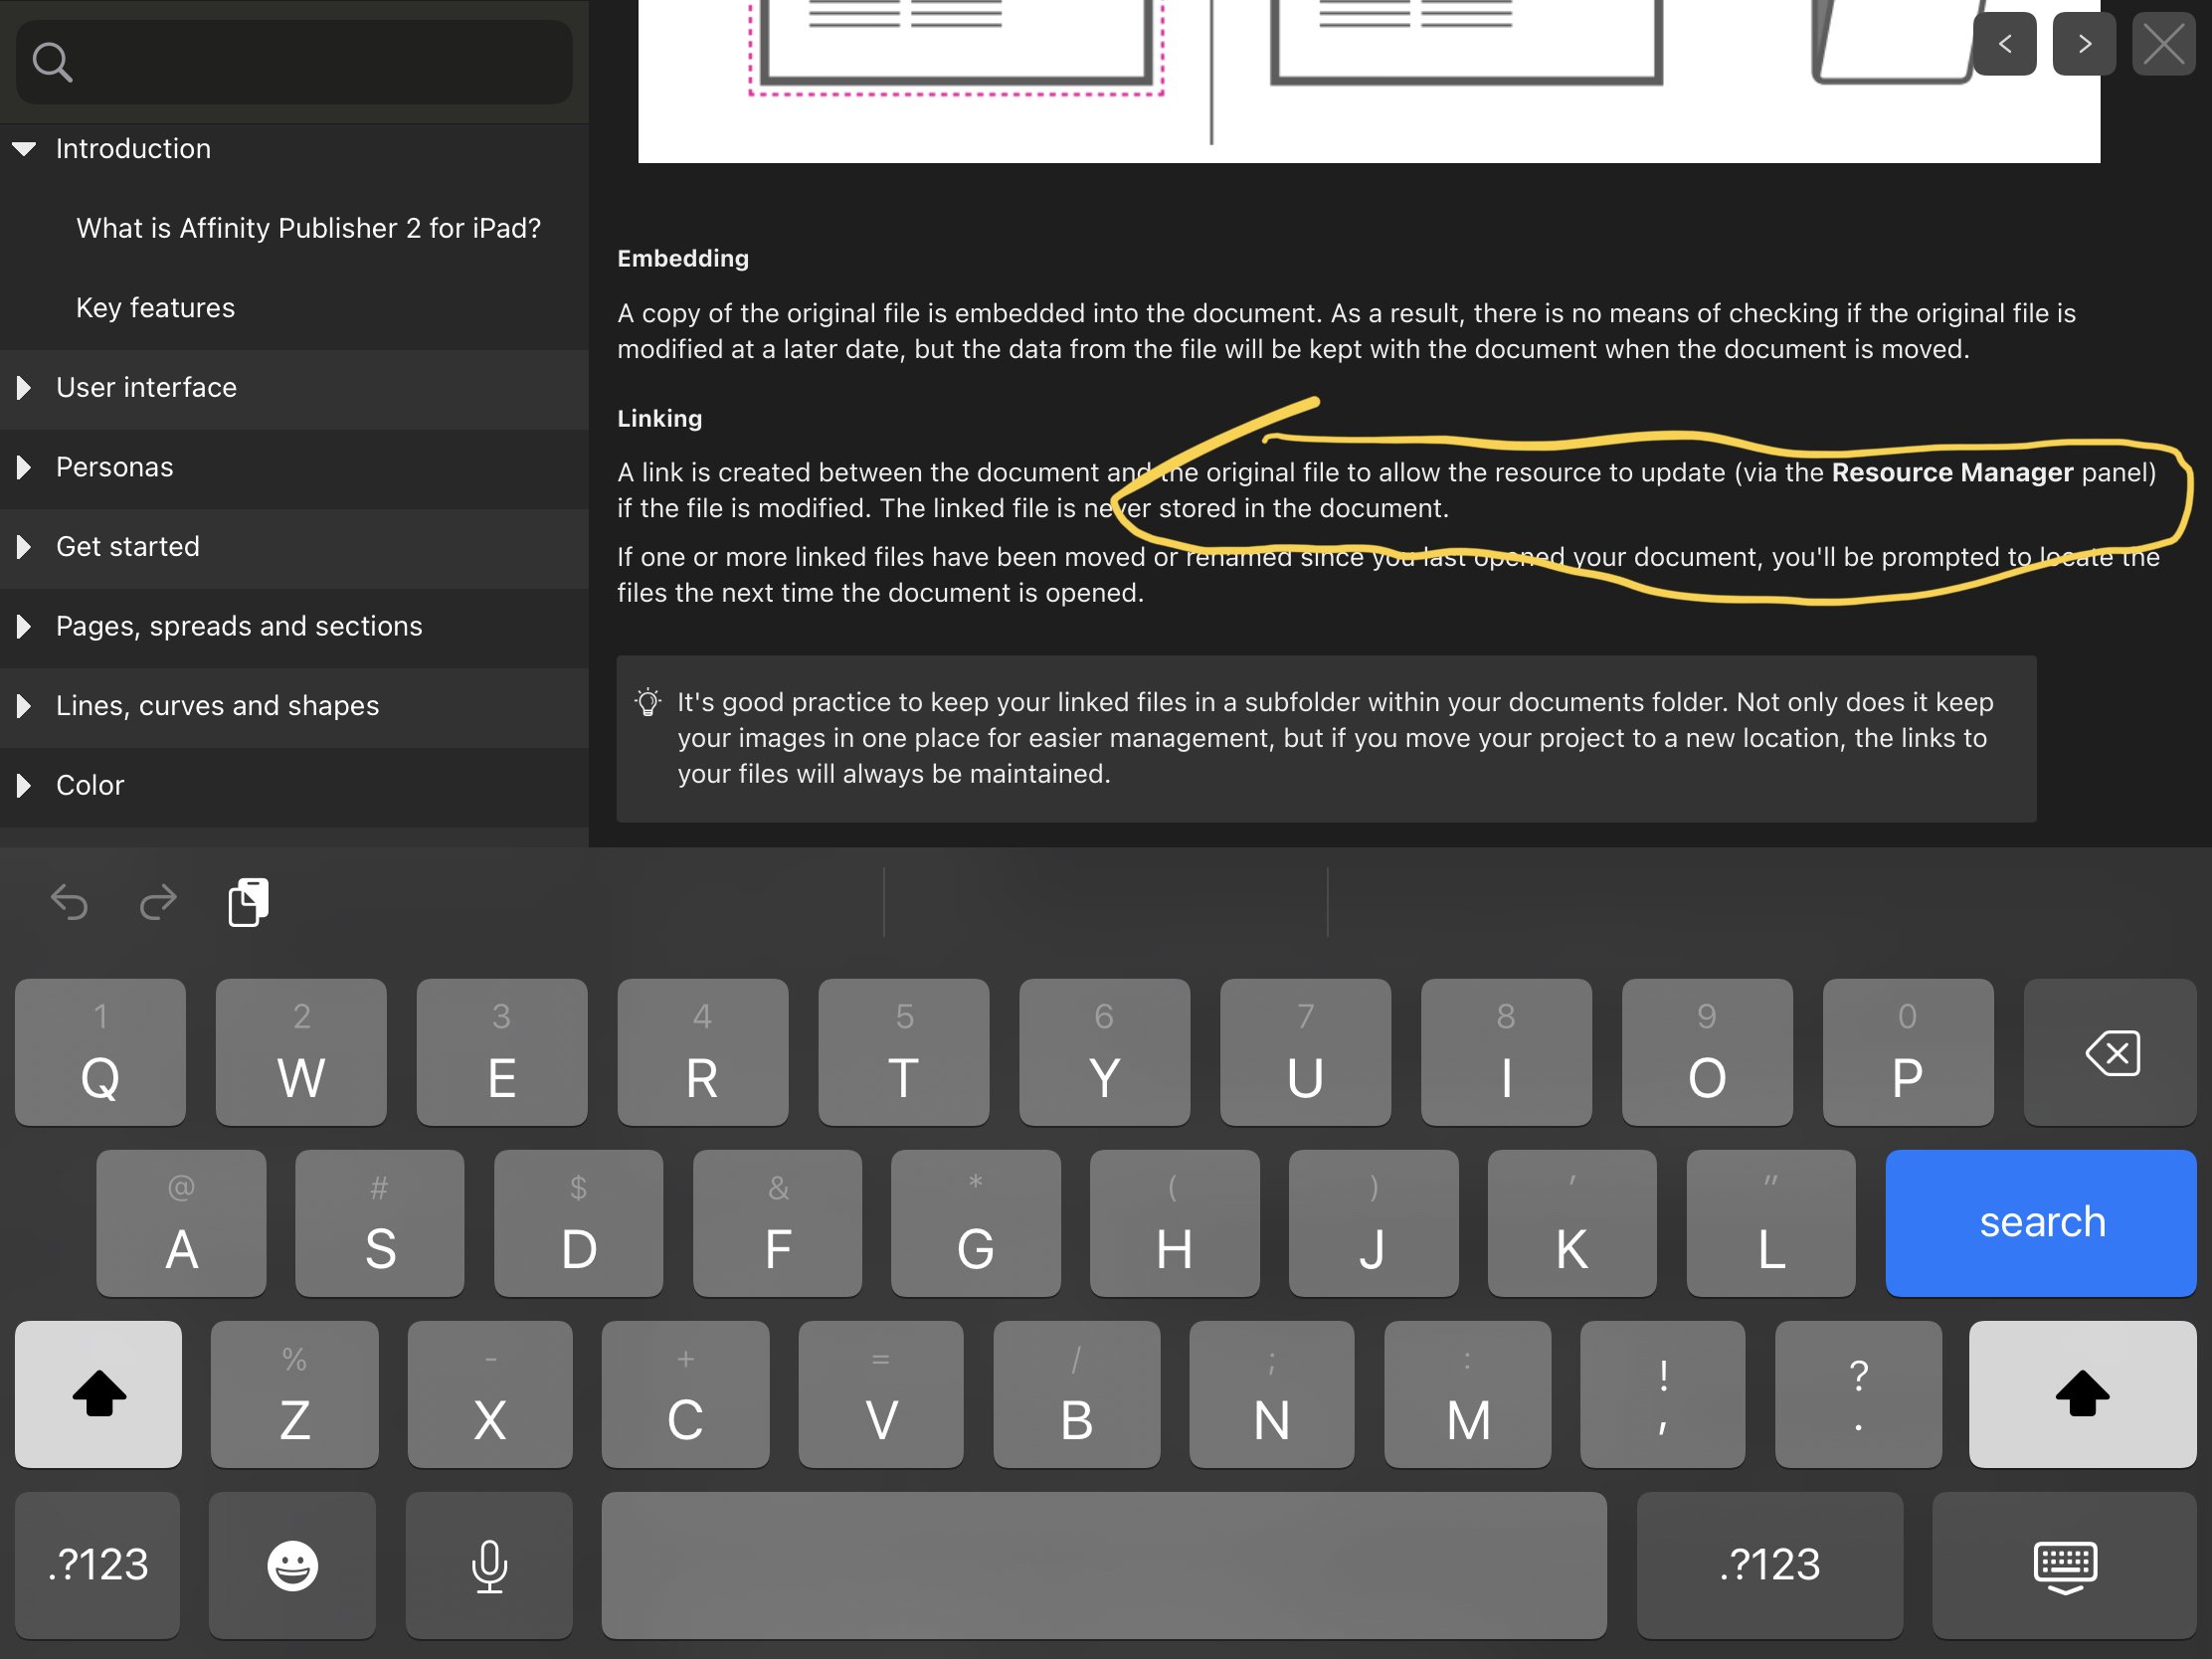
Task: Tap the K key
Action: point(1572,1223)
